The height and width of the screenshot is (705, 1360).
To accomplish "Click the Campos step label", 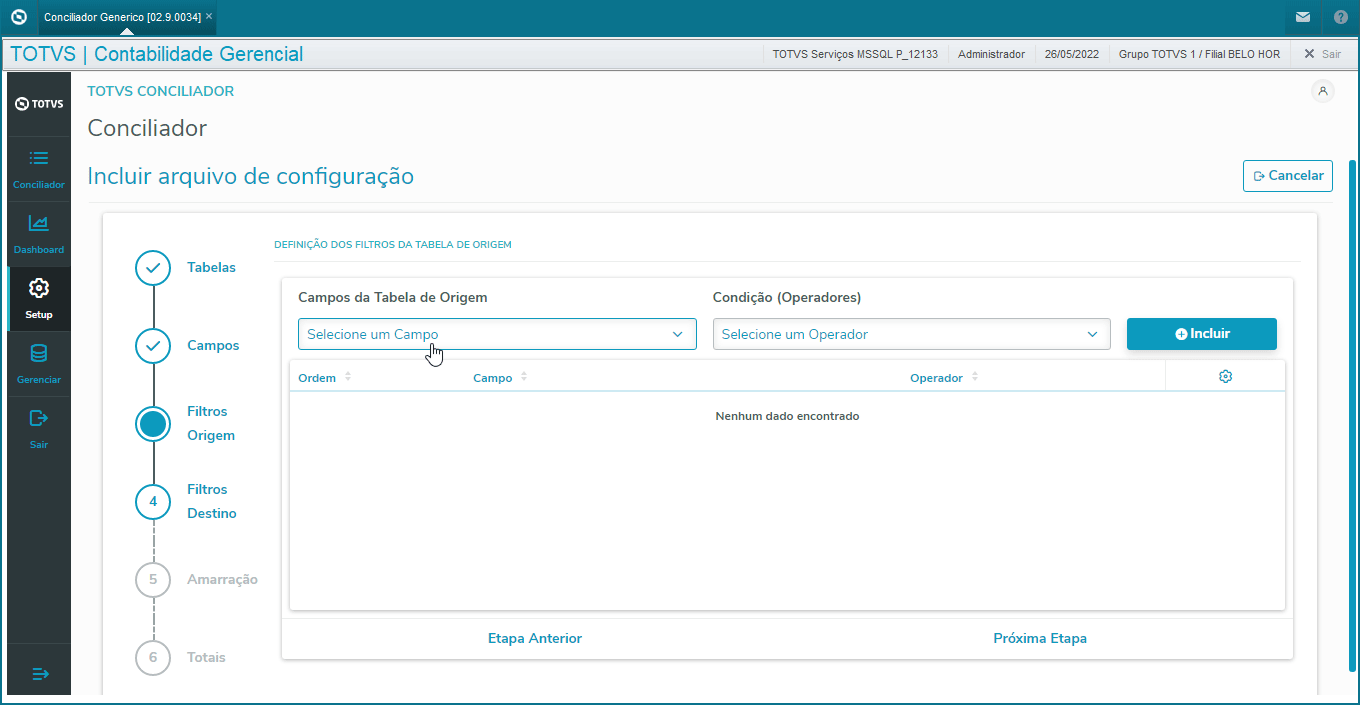I will (213, 345).
